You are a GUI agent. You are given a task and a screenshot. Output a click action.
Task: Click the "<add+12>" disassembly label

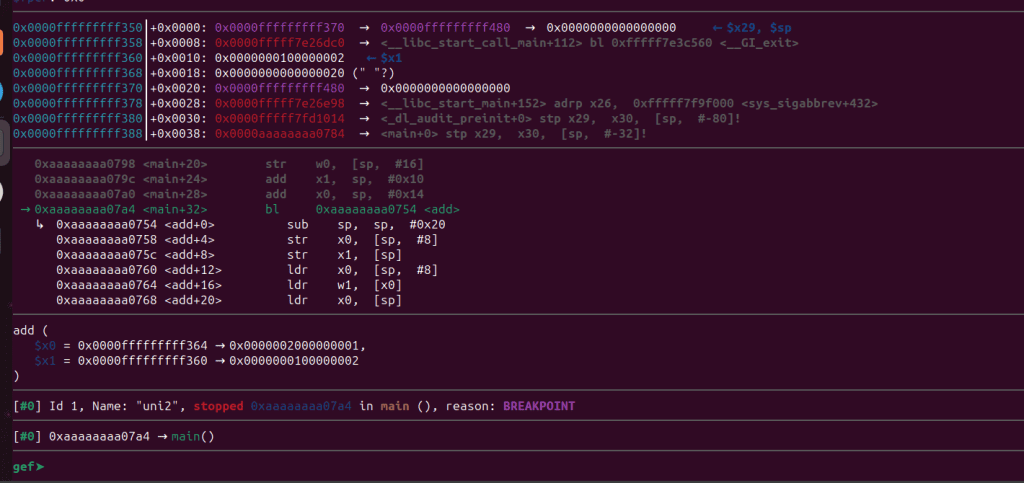point(193,270)
